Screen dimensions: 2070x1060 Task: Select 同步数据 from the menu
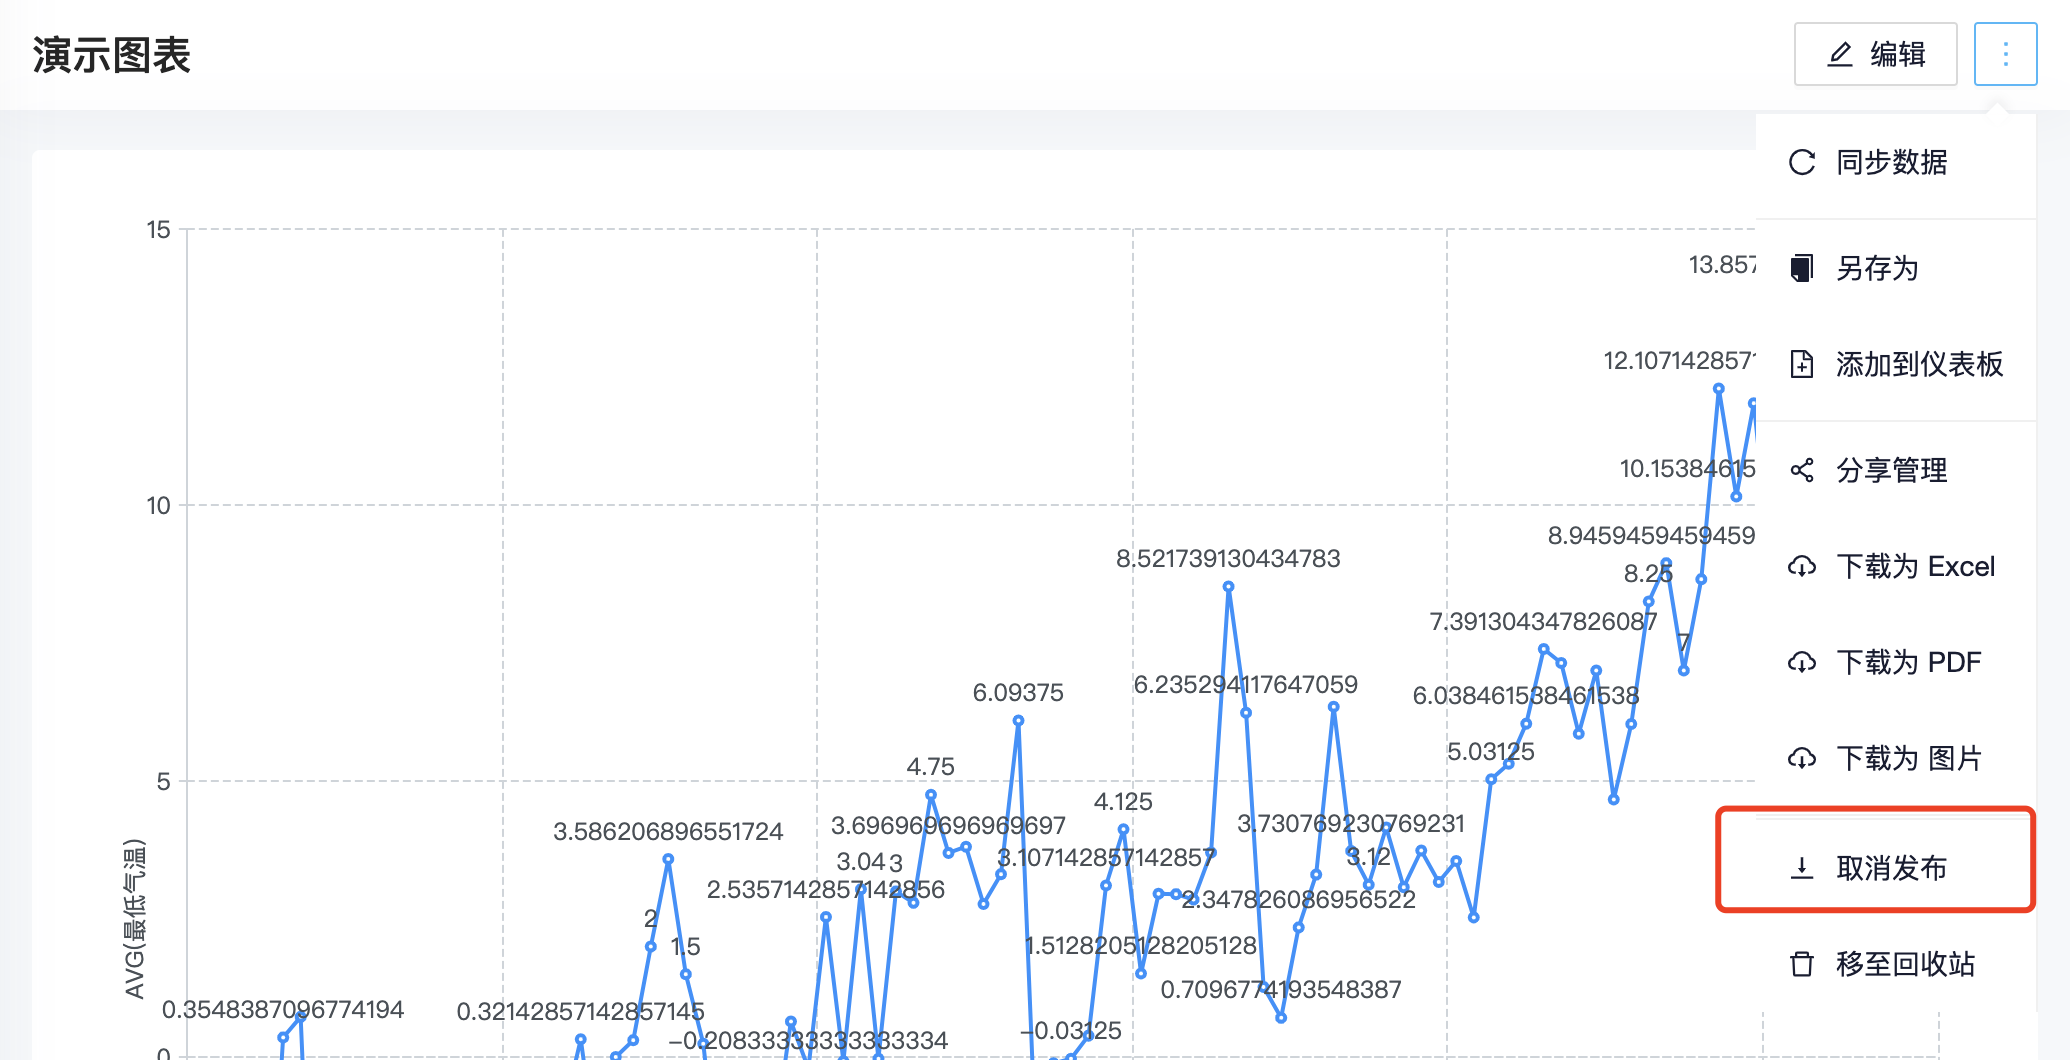pos(1895,162)
